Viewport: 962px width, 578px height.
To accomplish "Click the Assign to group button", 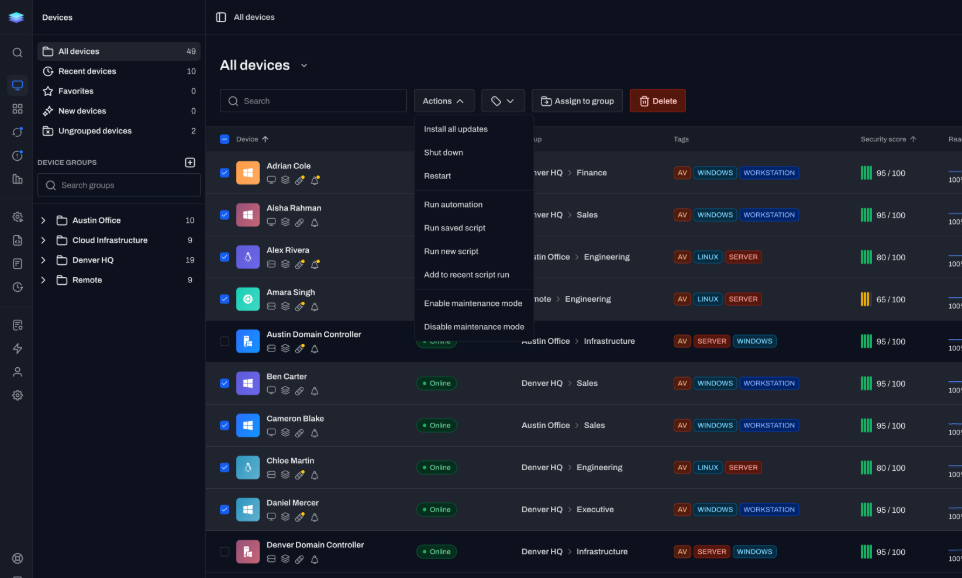I will (x=577, y=101).
